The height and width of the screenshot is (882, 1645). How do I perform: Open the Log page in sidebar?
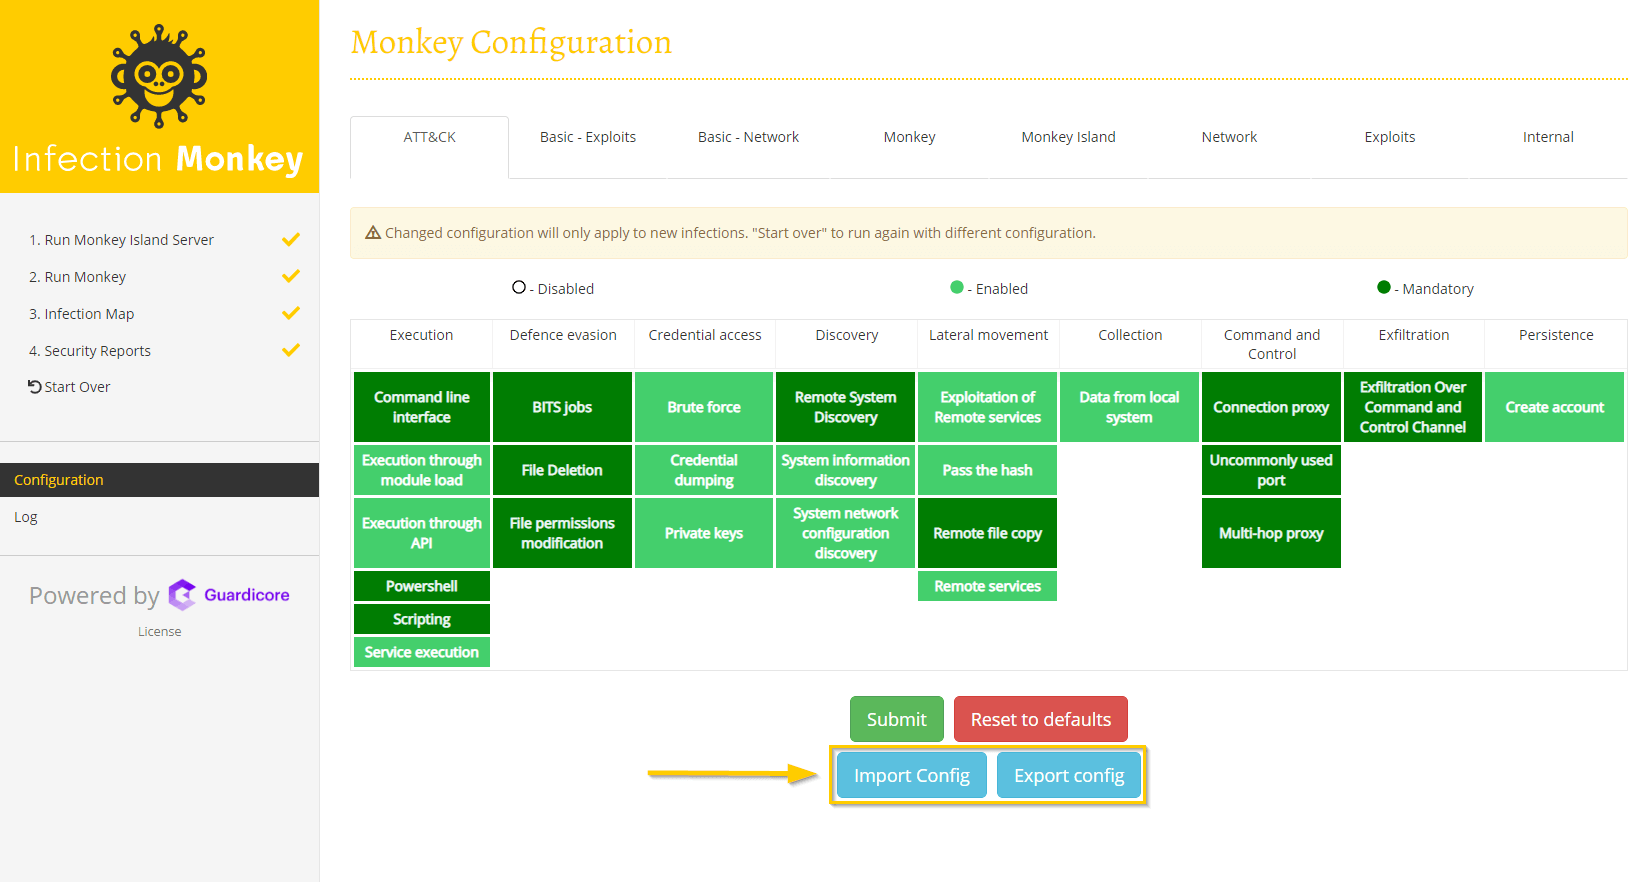26,517
